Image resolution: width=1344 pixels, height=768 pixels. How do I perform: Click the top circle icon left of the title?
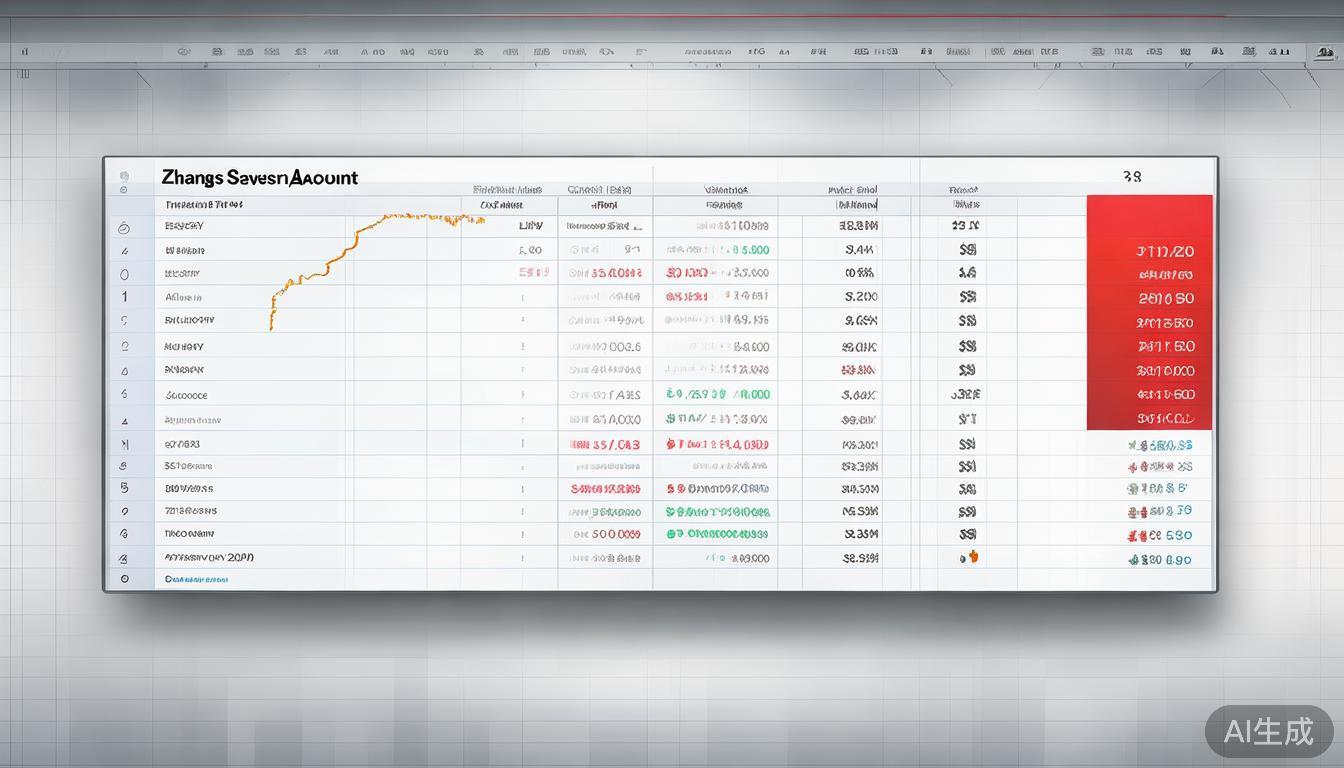pyautogui.click(x=124, y=174)
